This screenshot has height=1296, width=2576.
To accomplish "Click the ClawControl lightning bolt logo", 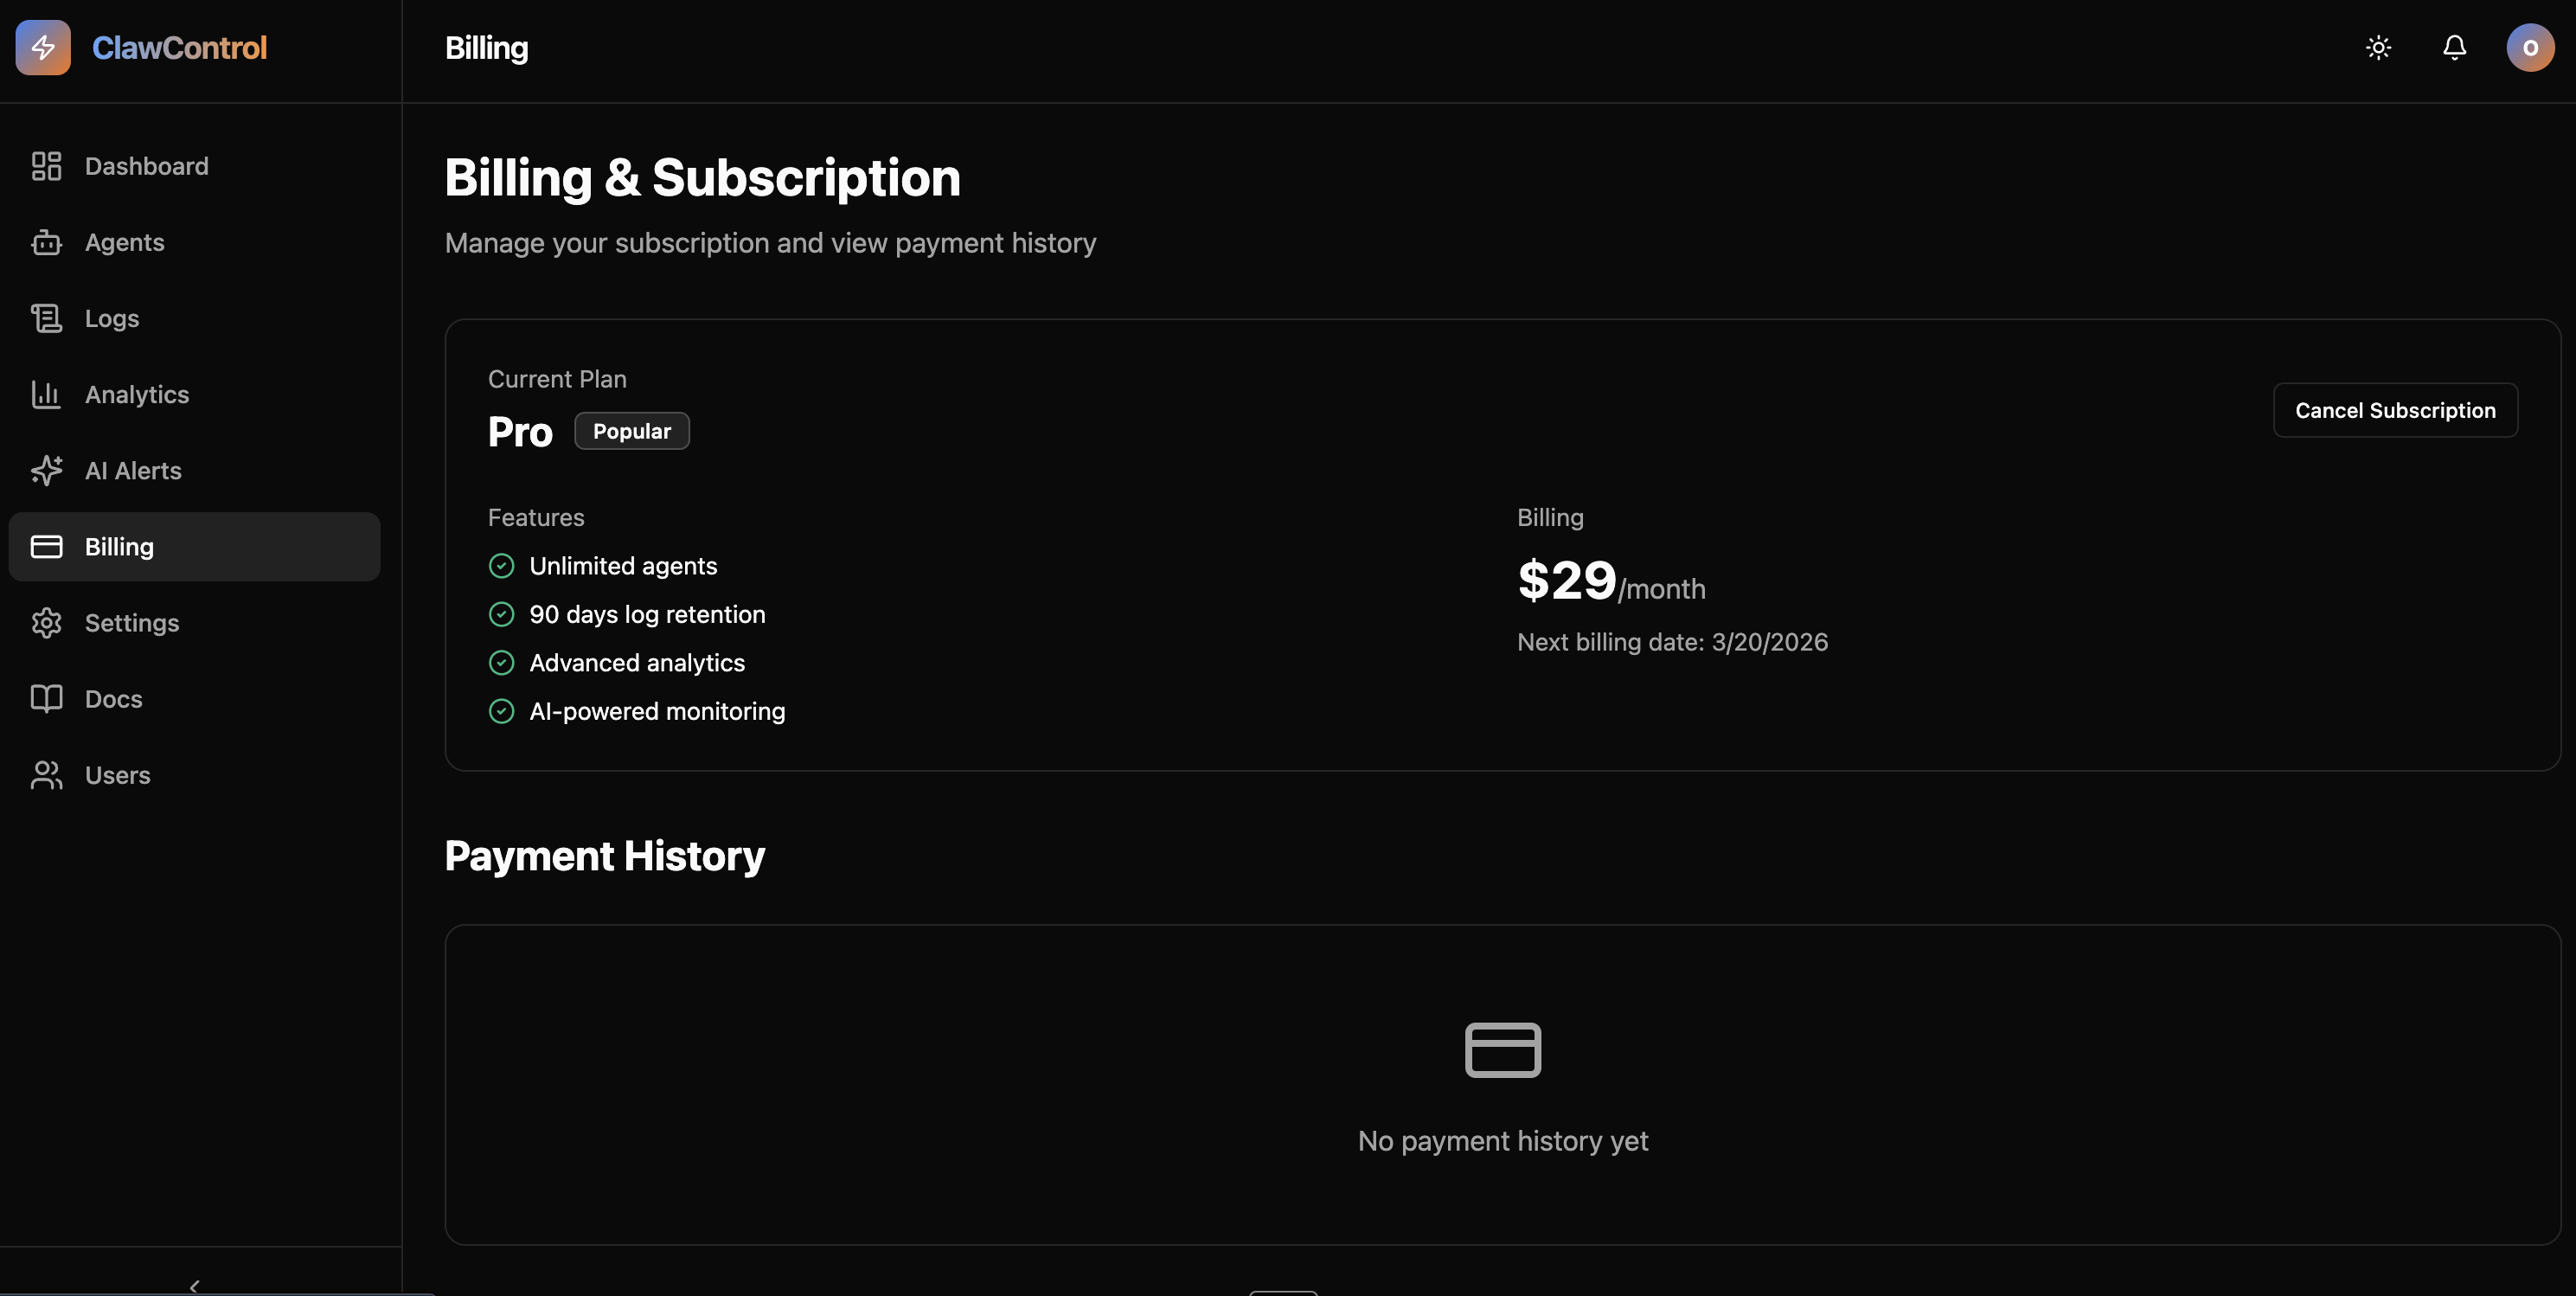I will tap(43, 47).
